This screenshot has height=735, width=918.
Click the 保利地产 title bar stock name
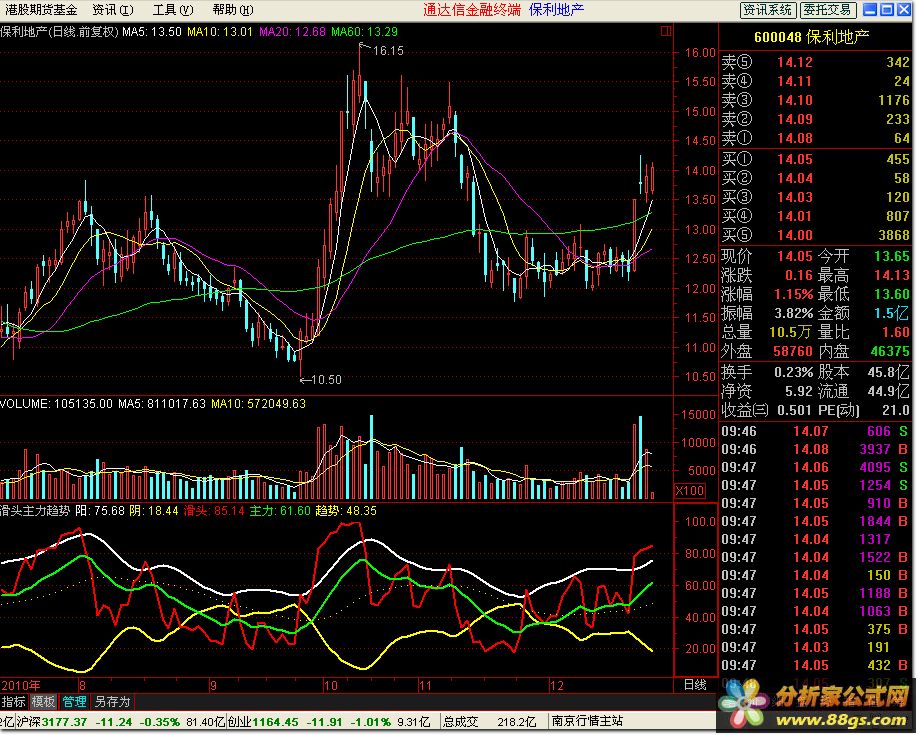556,9
